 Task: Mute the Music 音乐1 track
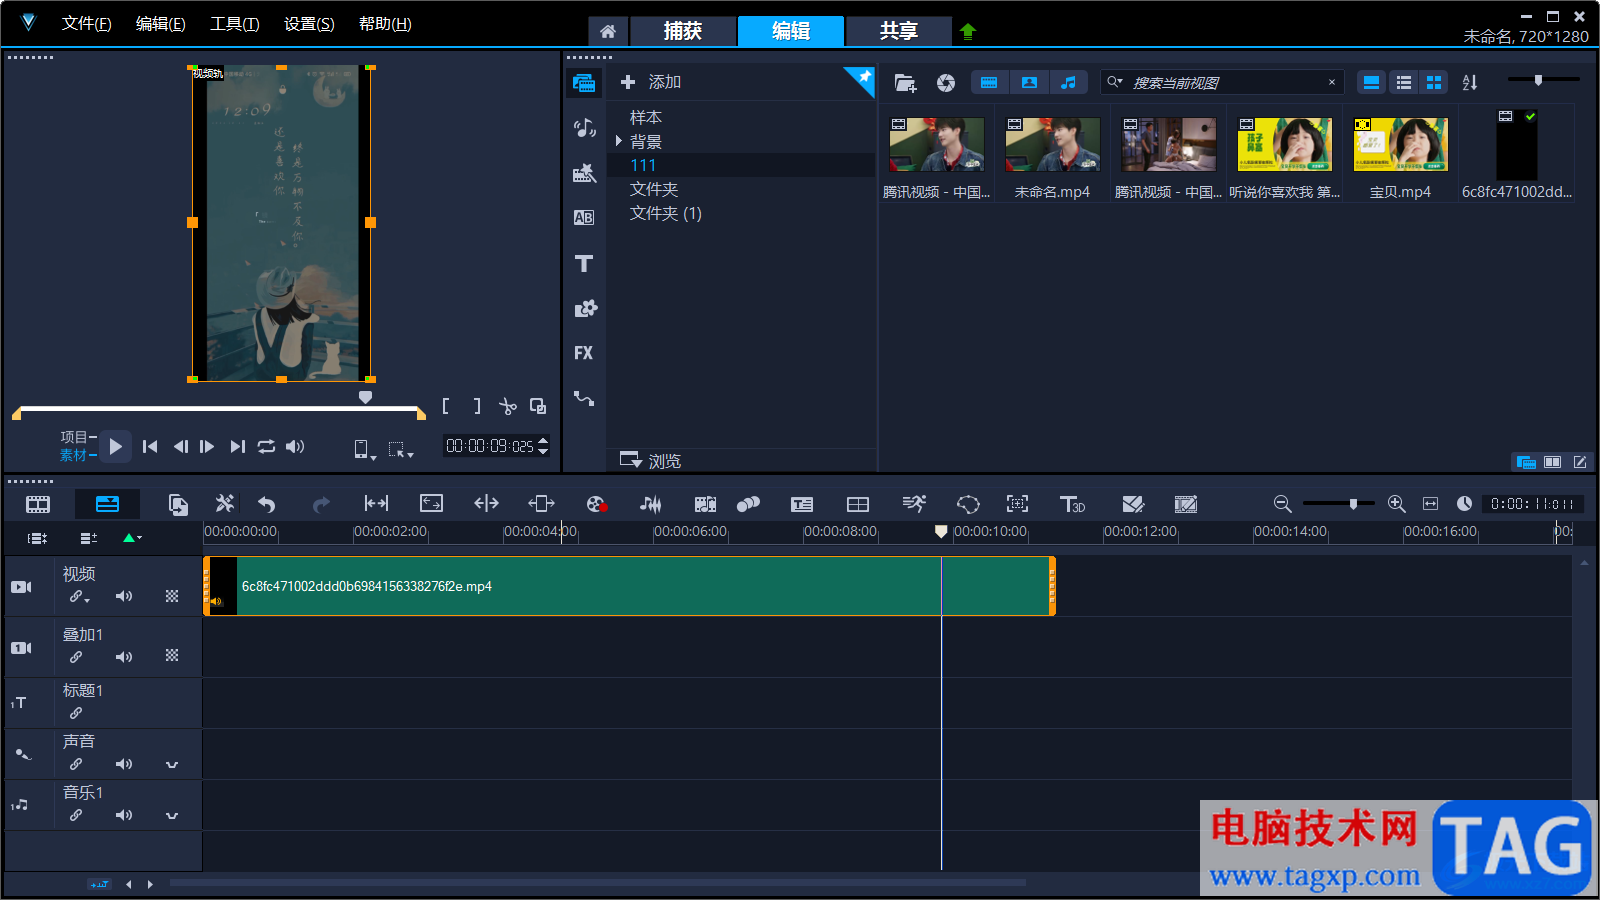click(124, 815)
